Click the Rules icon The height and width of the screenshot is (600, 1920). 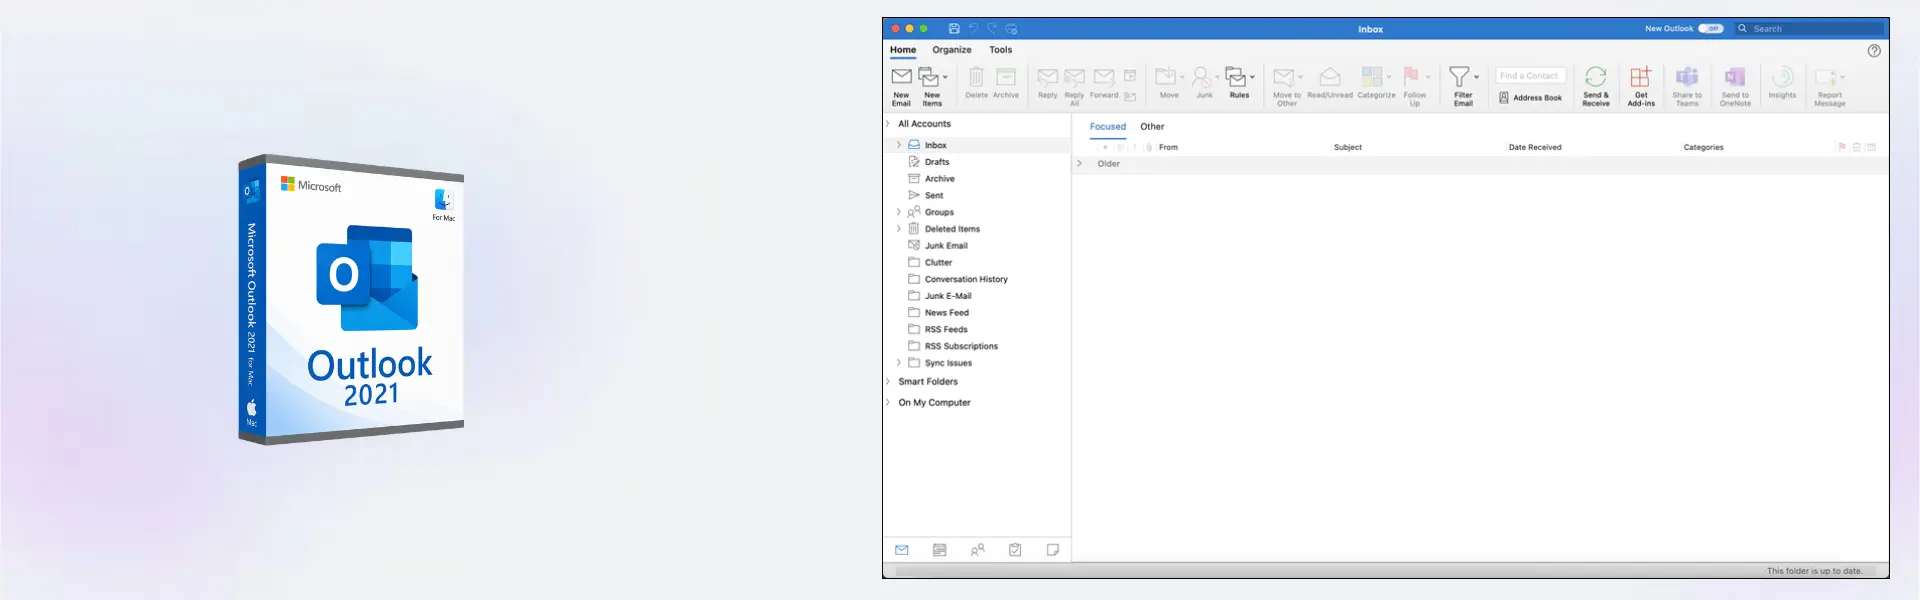1236,77
